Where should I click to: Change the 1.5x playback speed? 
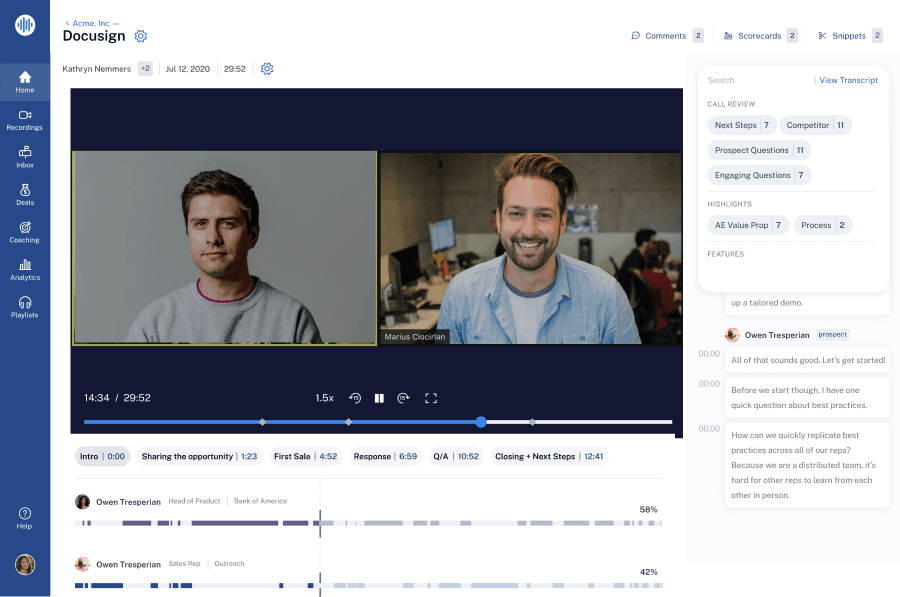(324, 398)
